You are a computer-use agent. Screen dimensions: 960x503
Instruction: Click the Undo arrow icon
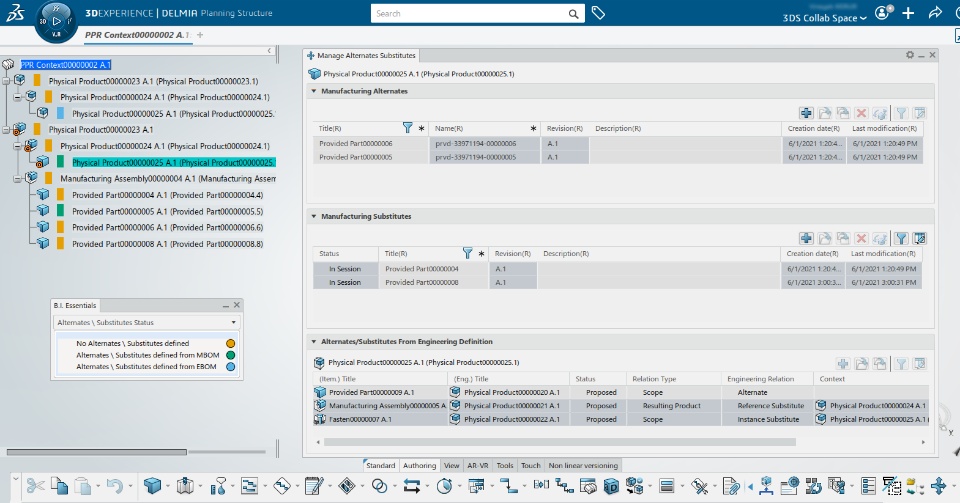pos(114,486)
